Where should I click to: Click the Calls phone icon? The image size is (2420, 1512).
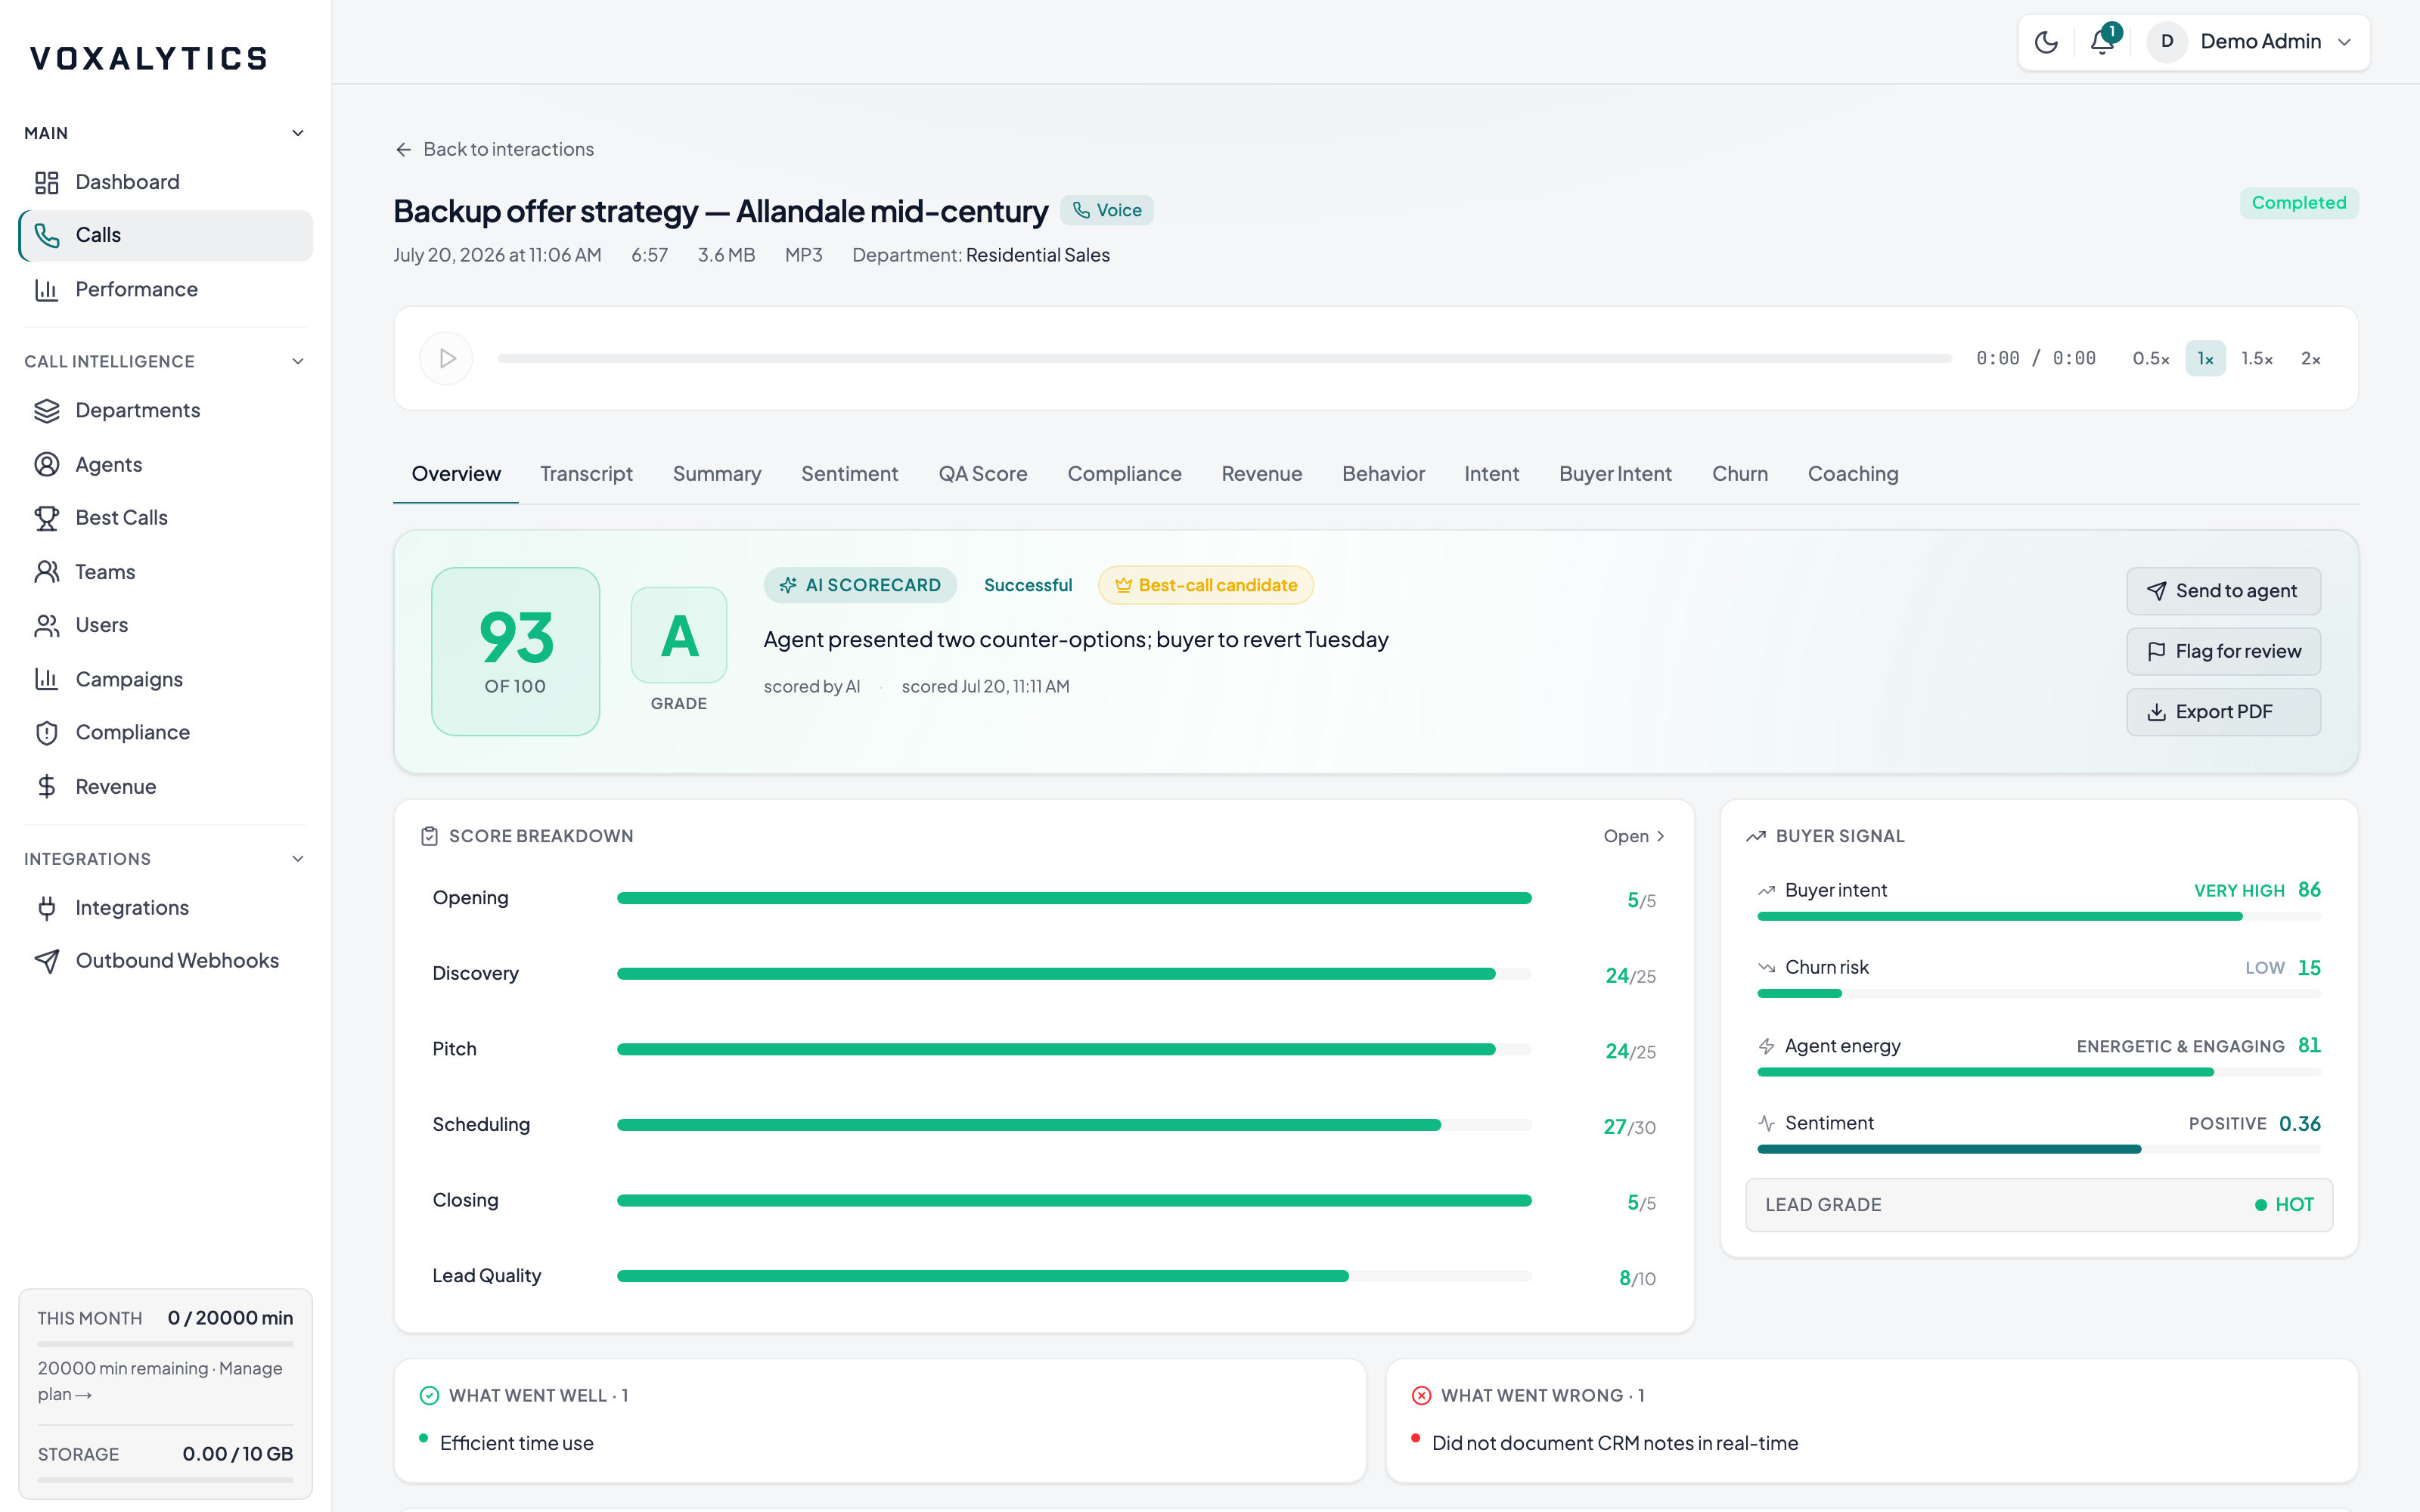(x=47, y=235)
